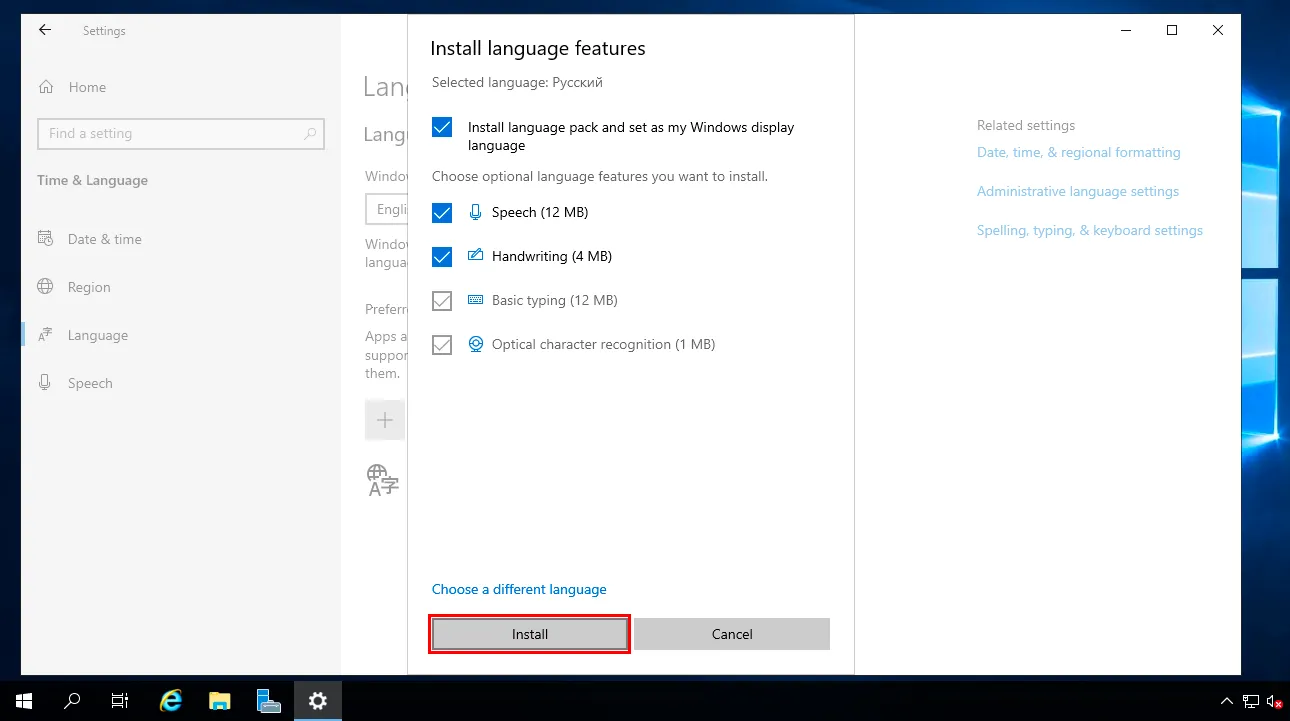Open File Explorer from the taskbar

tap(219, 701)
